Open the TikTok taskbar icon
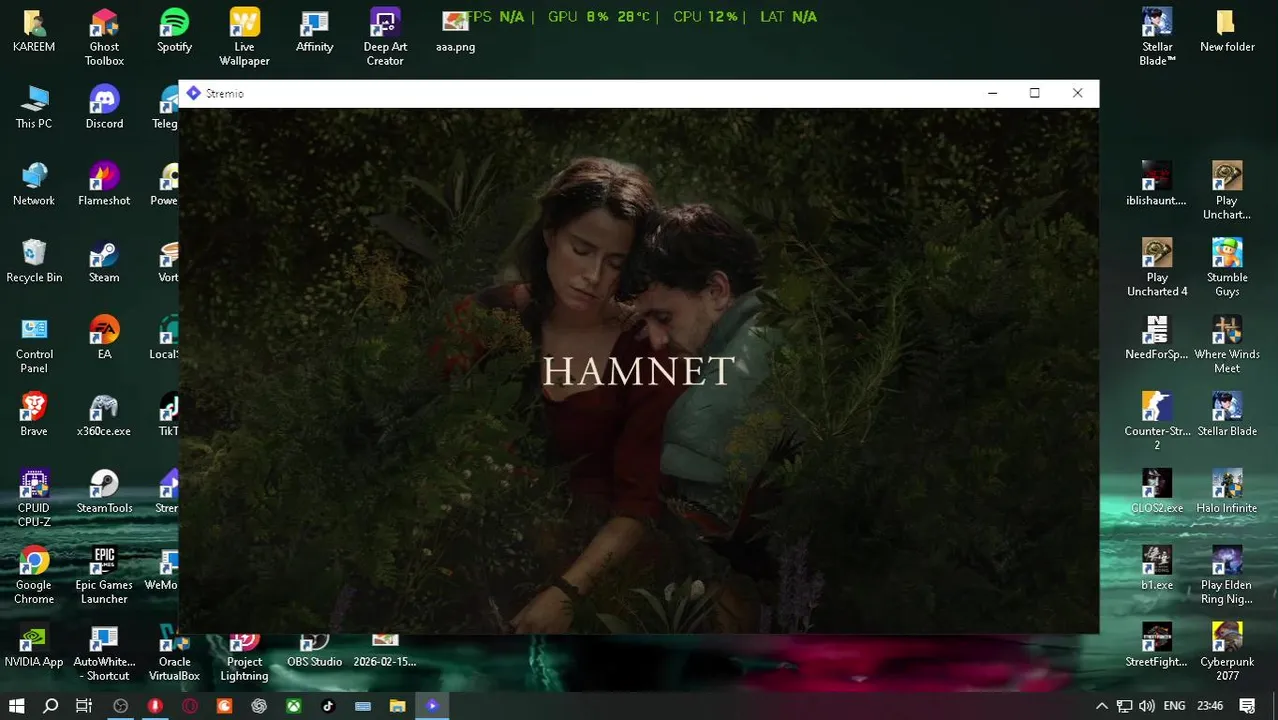 pos(328,706)
